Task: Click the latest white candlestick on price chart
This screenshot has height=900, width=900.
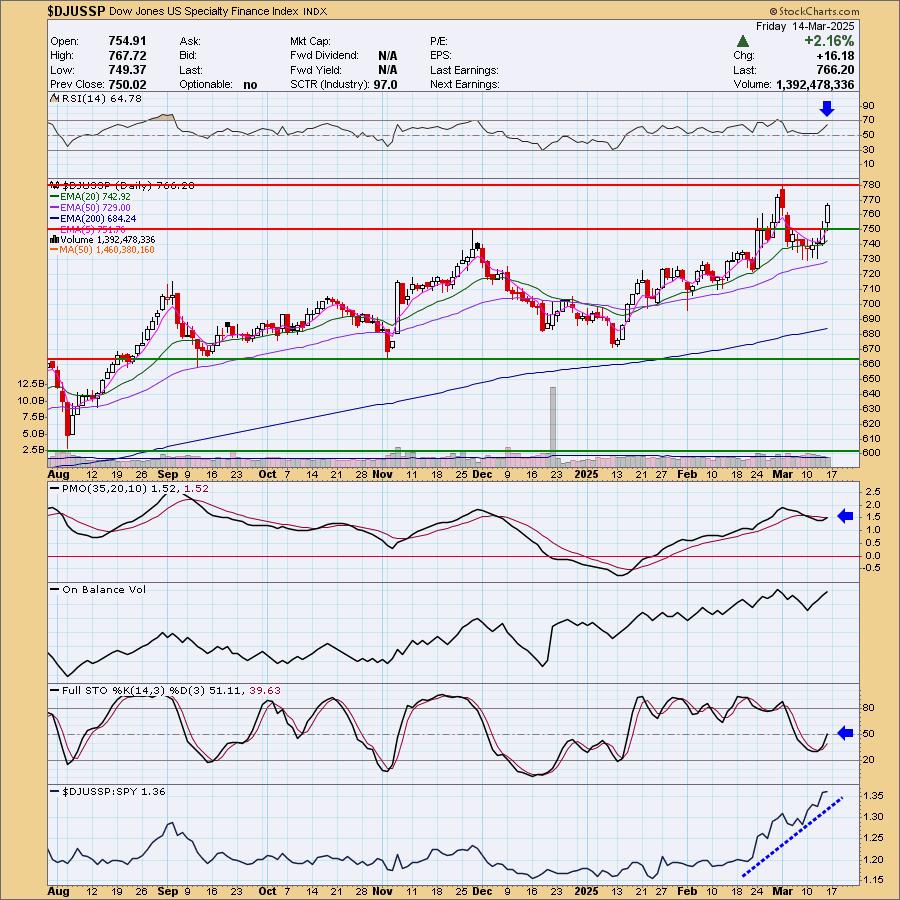Action: [828, 215]
